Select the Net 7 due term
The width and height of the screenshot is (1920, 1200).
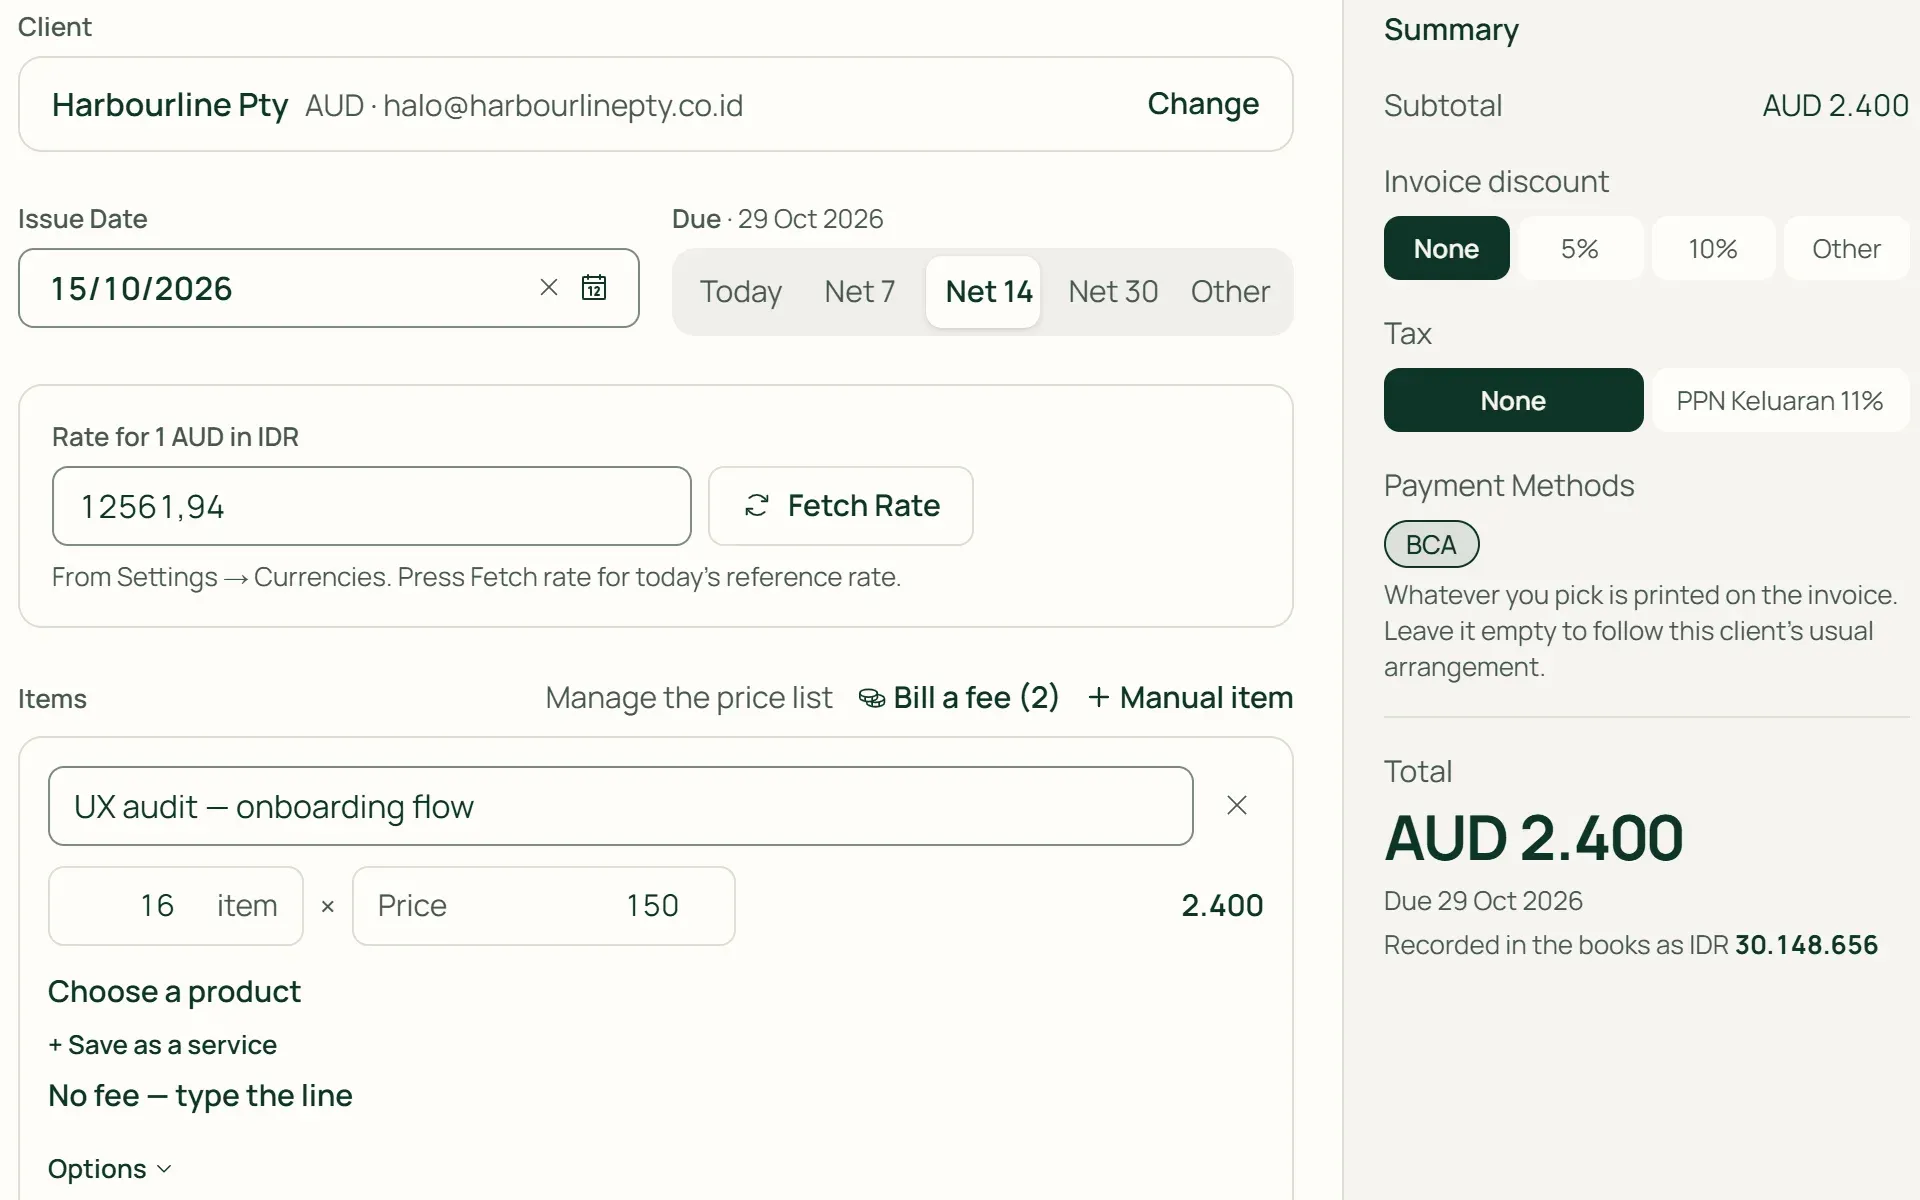(859, 292)
